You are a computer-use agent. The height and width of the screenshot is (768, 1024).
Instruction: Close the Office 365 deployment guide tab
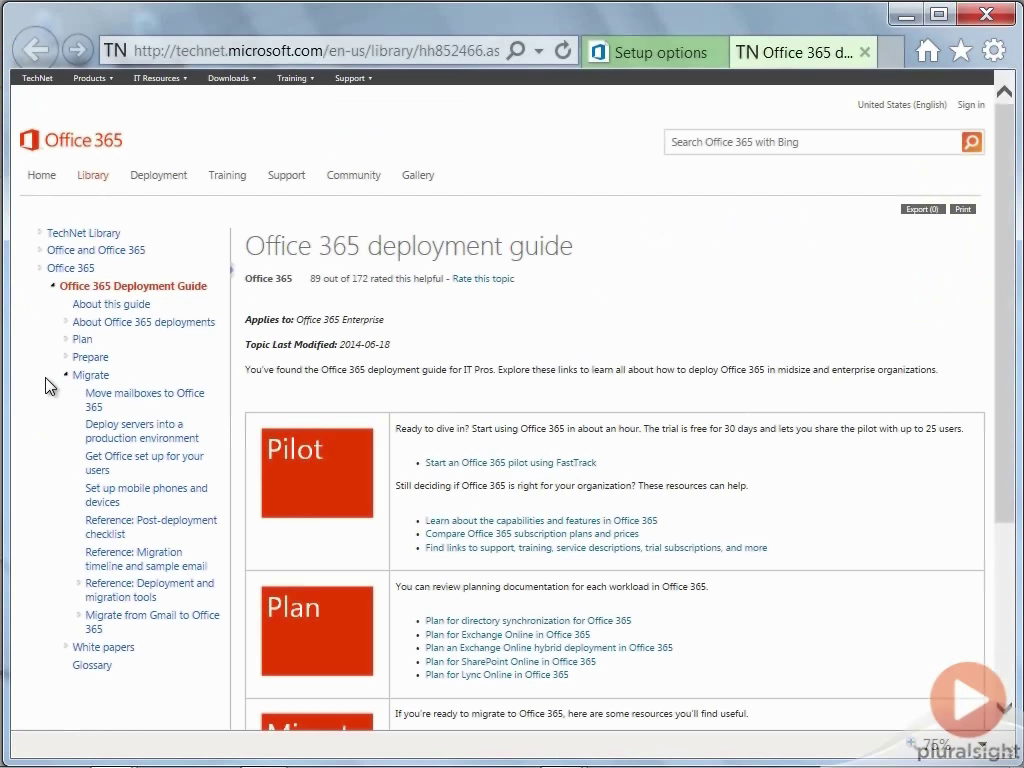click(865, 52)
